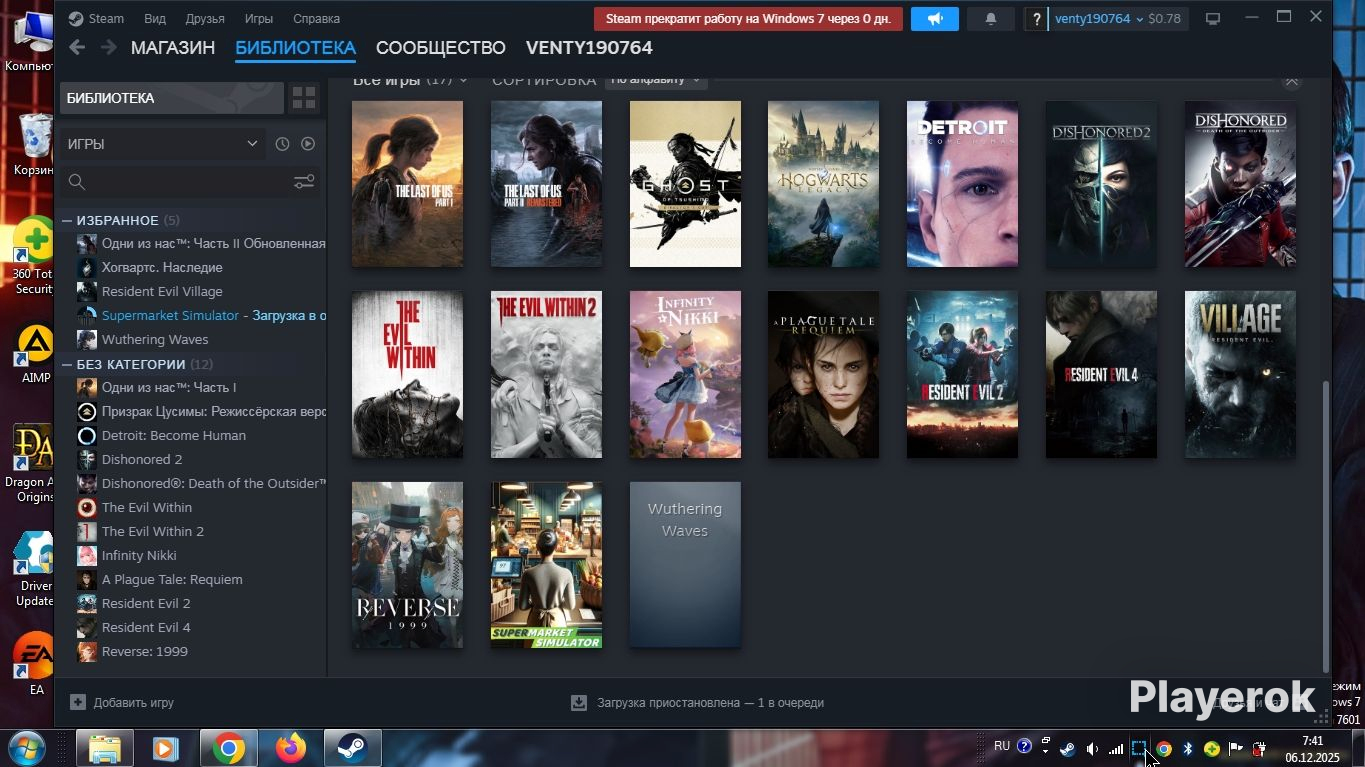Click the Windows 7 support warning banner
Viewport: 1365px width, 767px height.
click(748, 19)
